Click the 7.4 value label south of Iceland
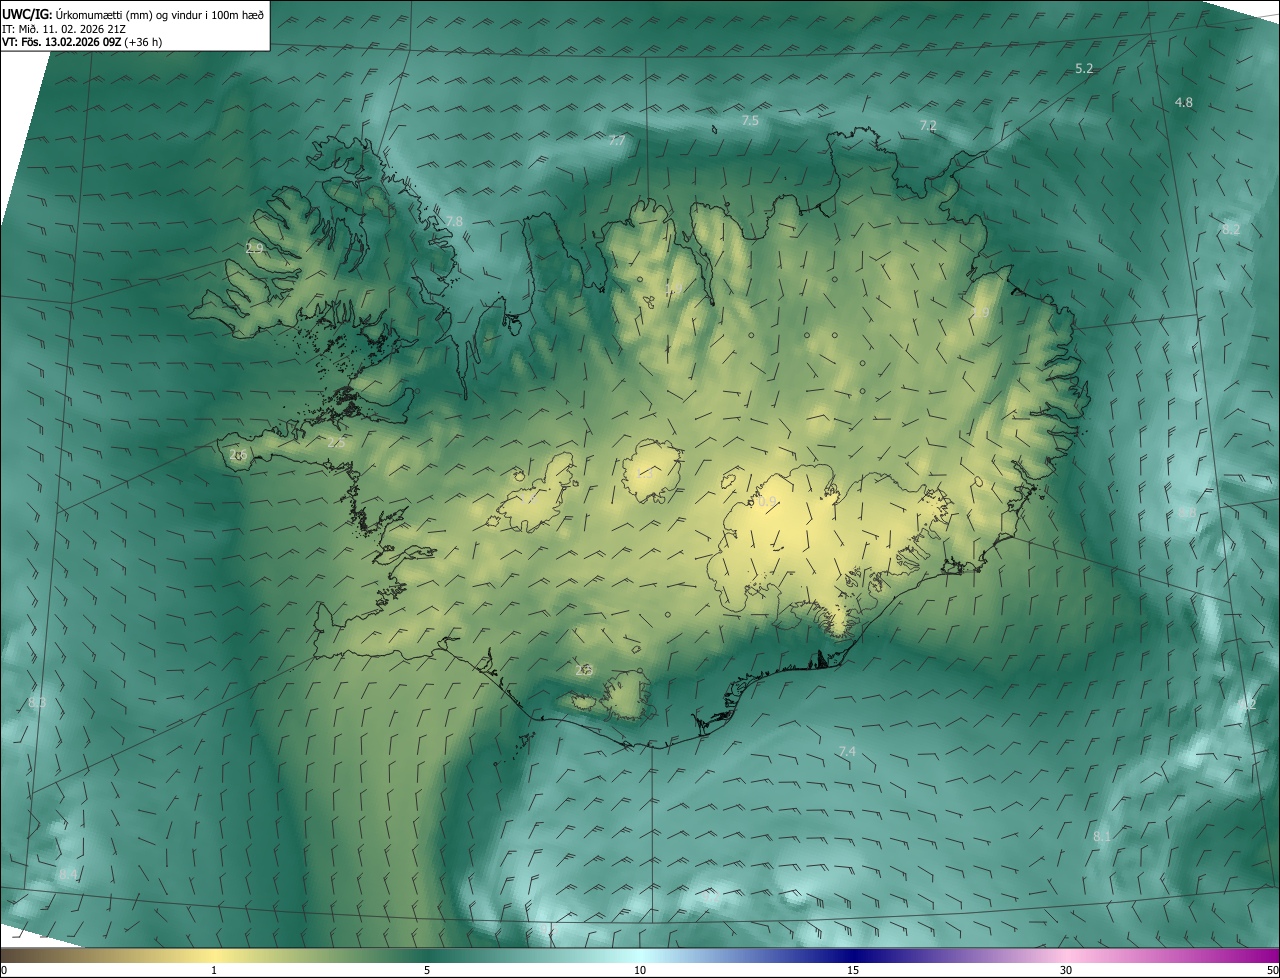The width and height of the screenshot is (1280, 978). point(847,751)
